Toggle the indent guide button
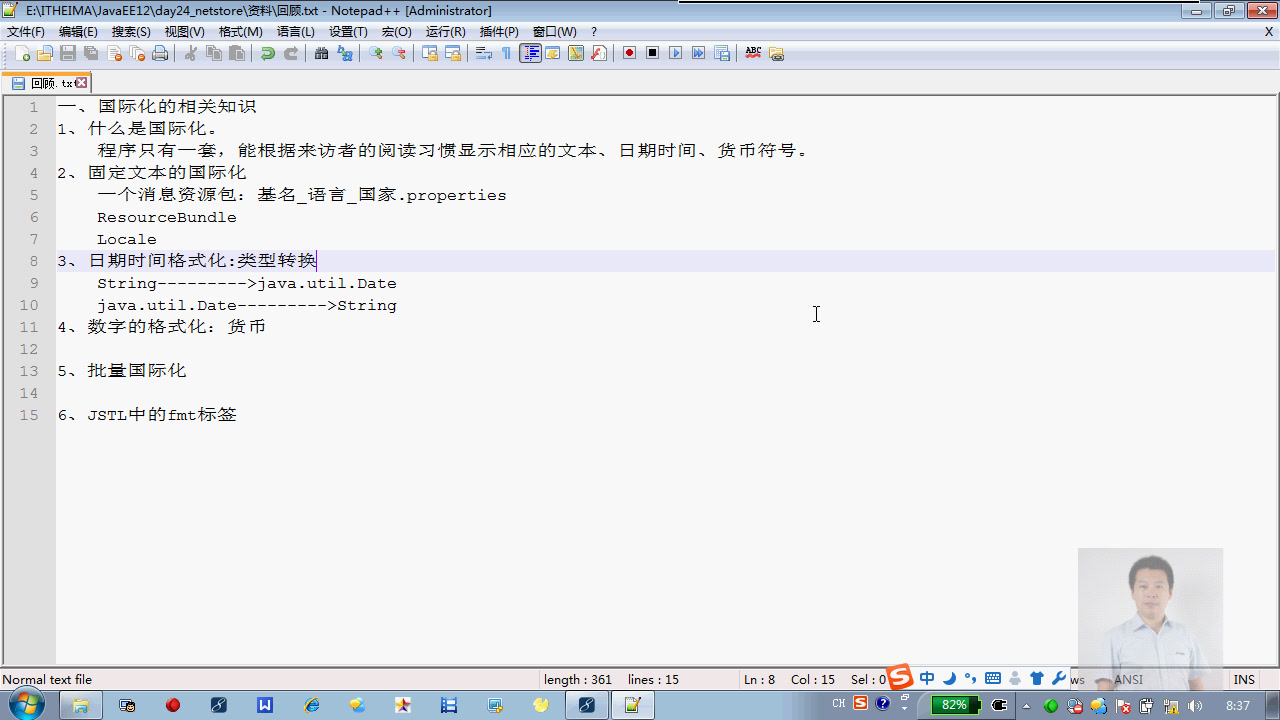The height and width of the screenshot is (720, 1280). tap(530, 53)
